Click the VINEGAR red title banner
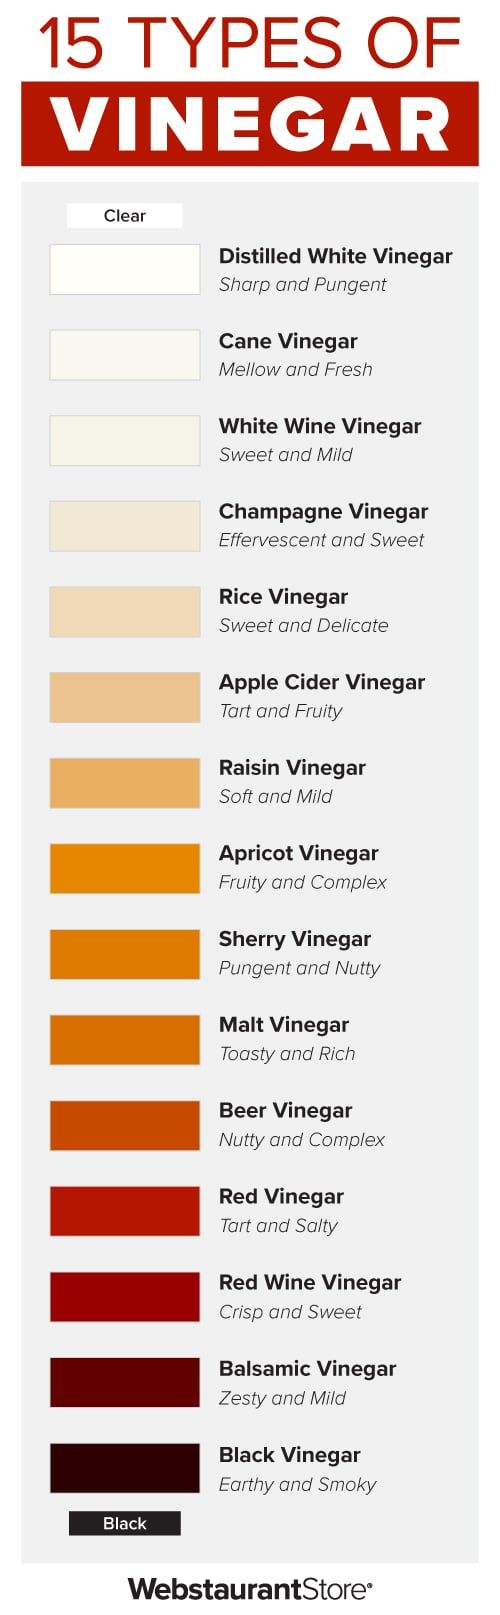Viewport: 500px width, 1615px height. [250, 124]
